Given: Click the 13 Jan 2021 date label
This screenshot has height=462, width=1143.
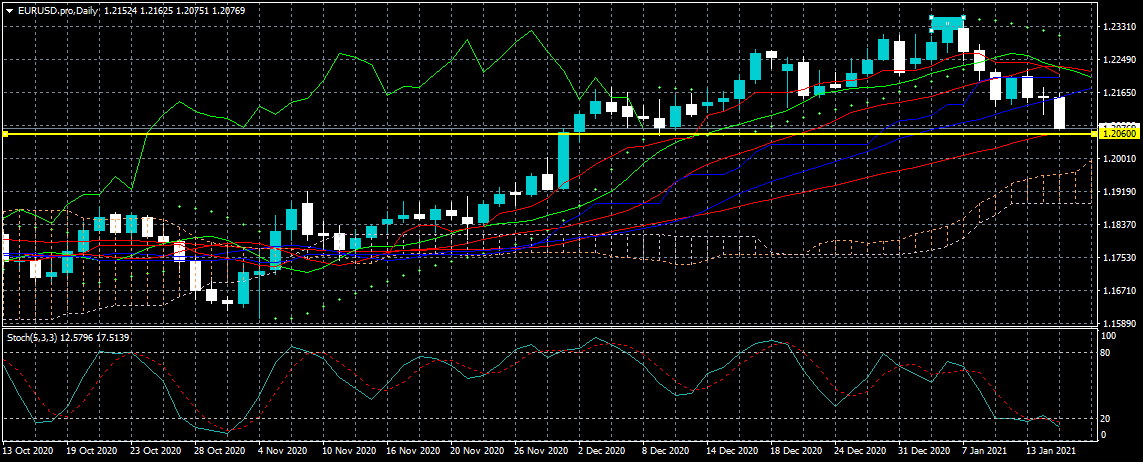Looking at the screenshot, I should pos(1050,452).
